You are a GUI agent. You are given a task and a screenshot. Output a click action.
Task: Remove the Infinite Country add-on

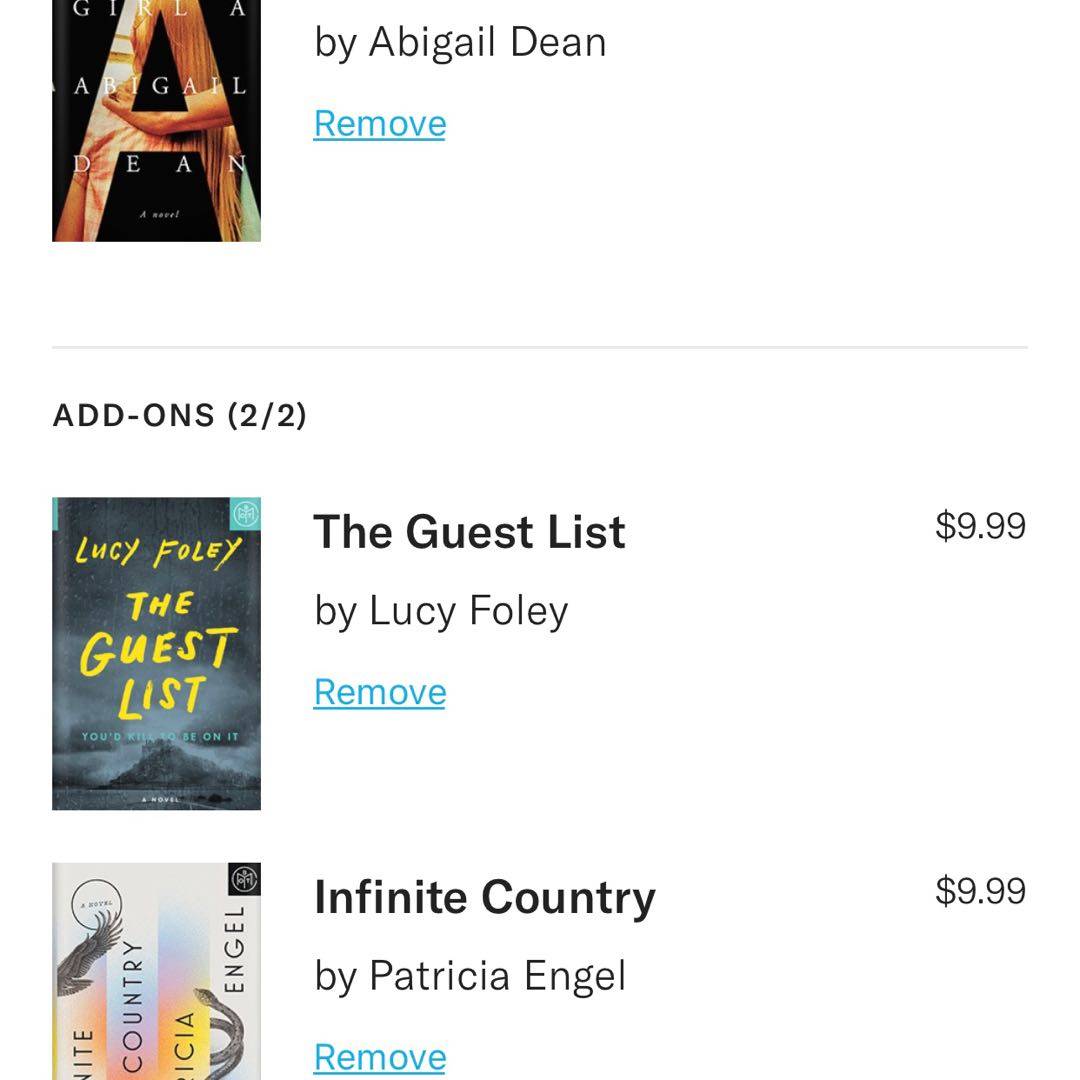point(380,1056)
